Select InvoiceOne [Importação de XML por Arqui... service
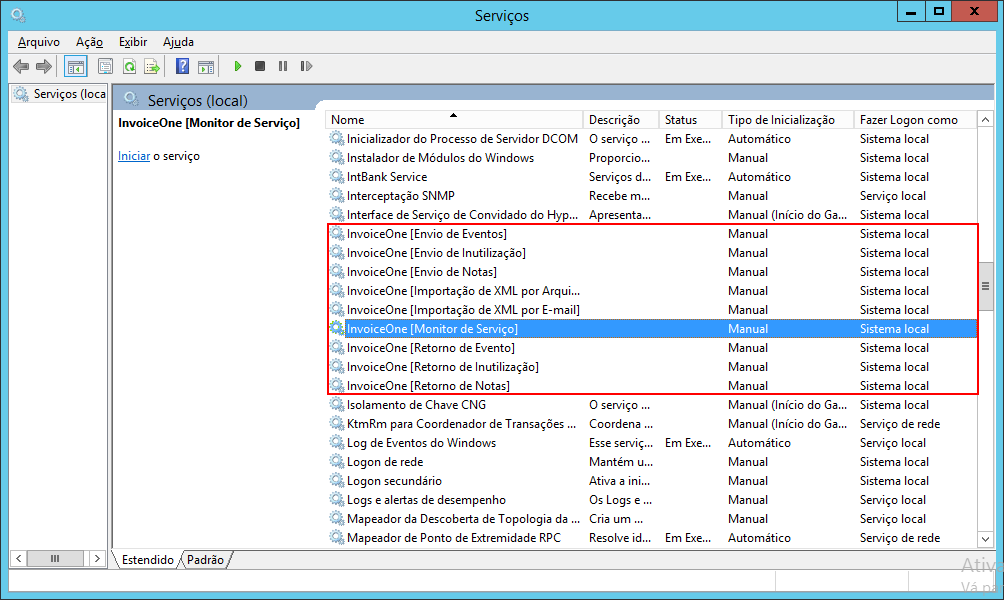The image size is (1004, 600). (x=652, y=291)
